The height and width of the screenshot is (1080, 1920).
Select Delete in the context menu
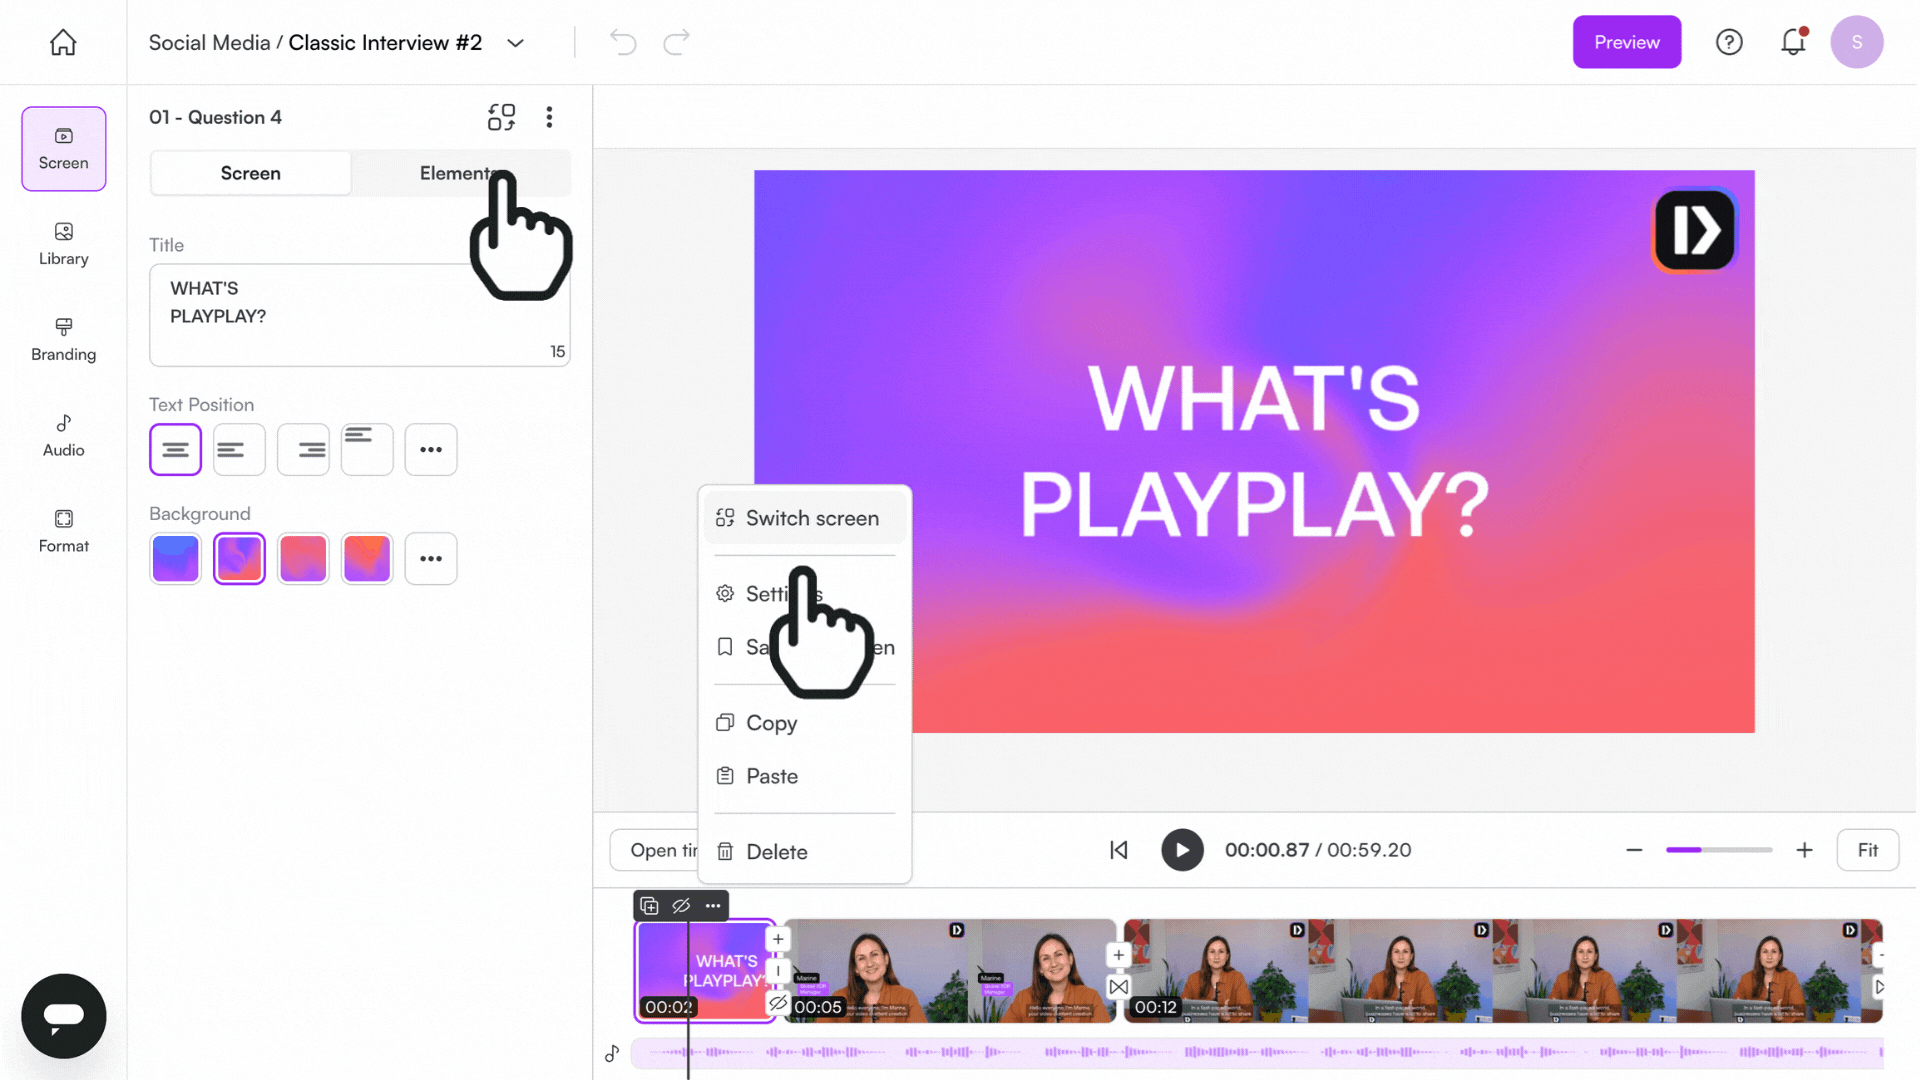tap(776, 852)
